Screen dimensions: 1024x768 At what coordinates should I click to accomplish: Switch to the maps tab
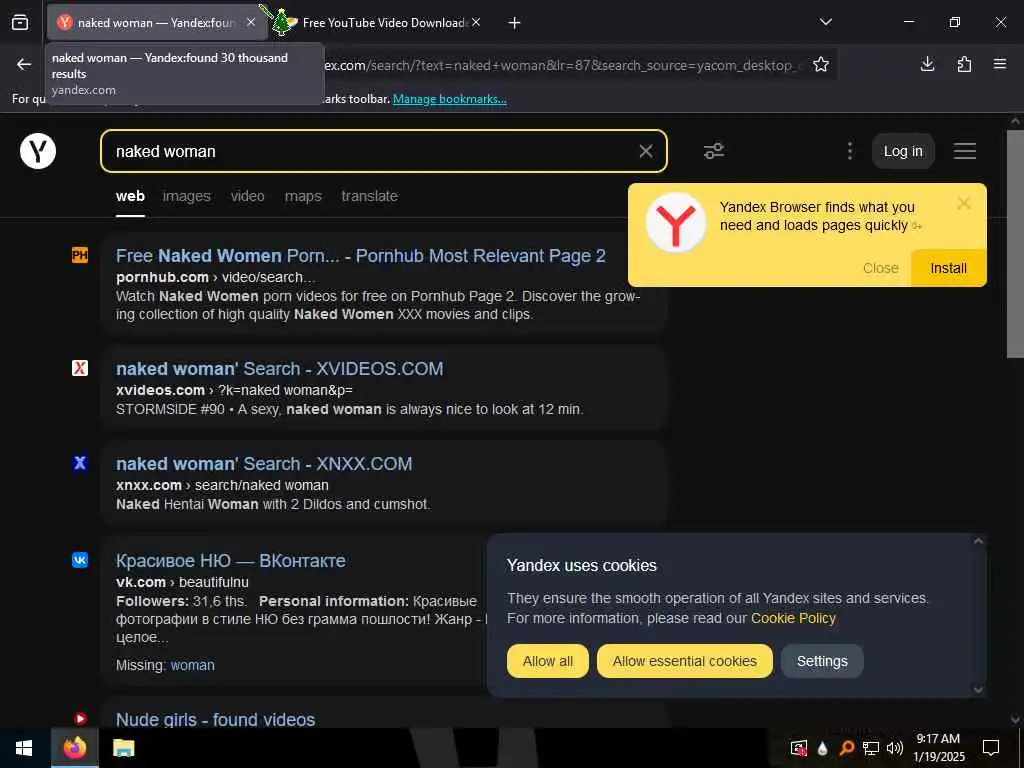[303, 196]
